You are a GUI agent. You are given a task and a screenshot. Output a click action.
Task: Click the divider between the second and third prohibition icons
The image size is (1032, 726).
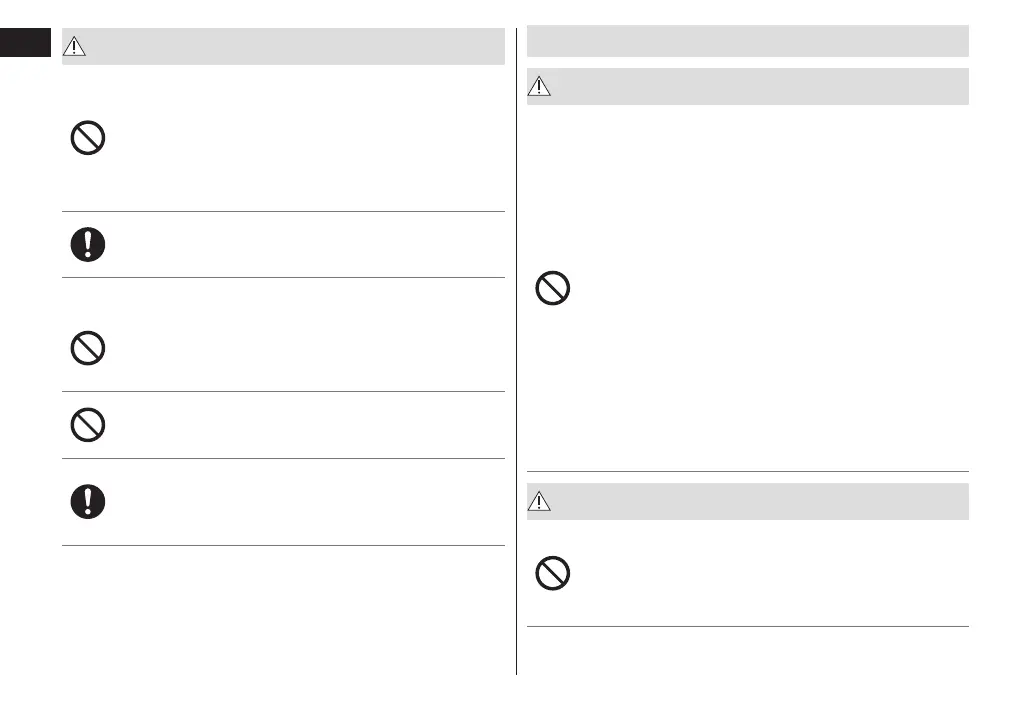pyautogui.click(x=283, y=391)
